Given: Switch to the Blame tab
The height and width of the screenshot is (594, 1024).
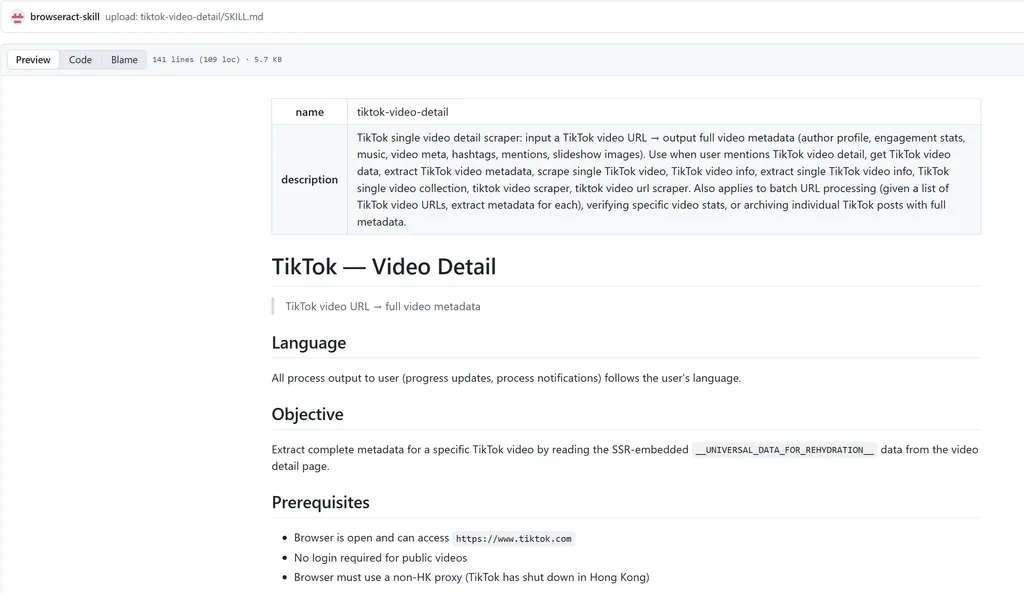Looking at the screenshot, I should [124, 59].
